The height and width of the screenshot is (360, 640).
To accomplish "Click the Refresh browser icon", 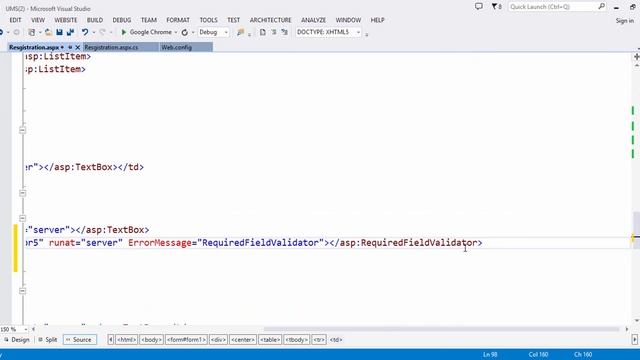I will 185,32.
